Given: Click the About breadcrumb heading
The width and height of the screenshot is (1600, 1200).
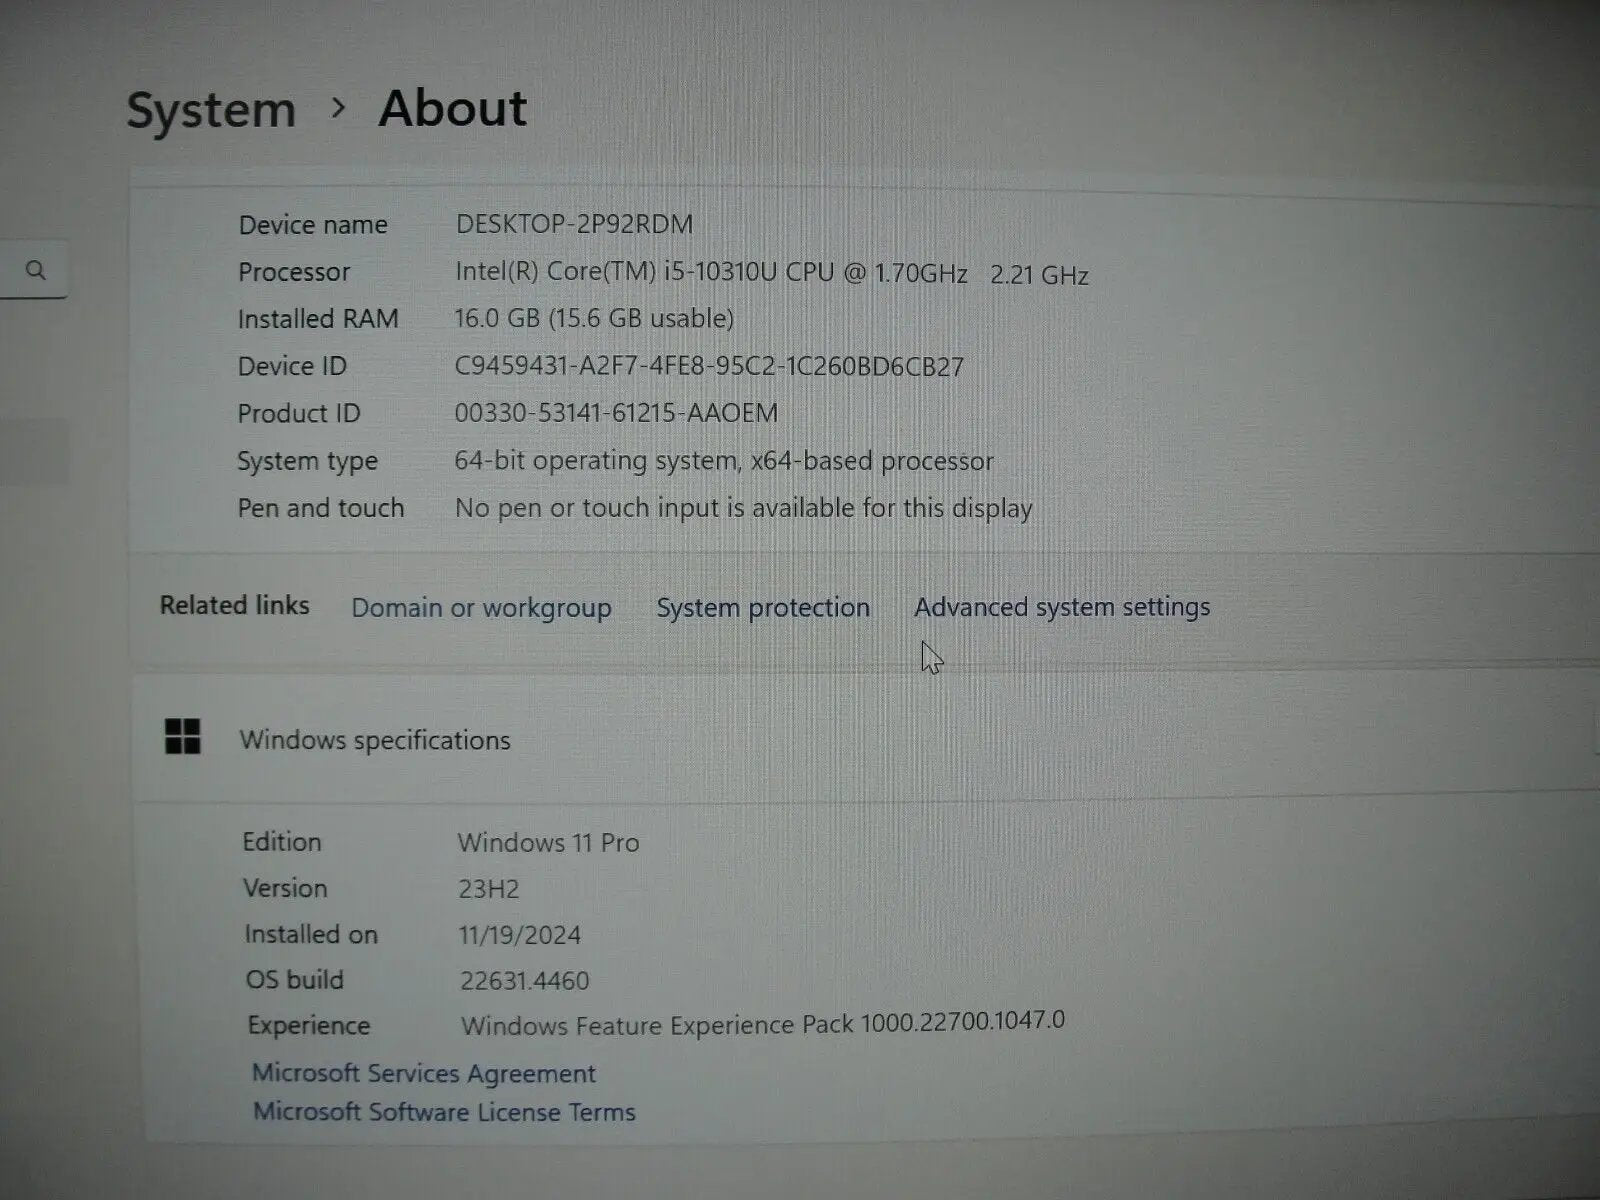Looking at the screenshot, I should pyautogui.click(x=452, y=108).
